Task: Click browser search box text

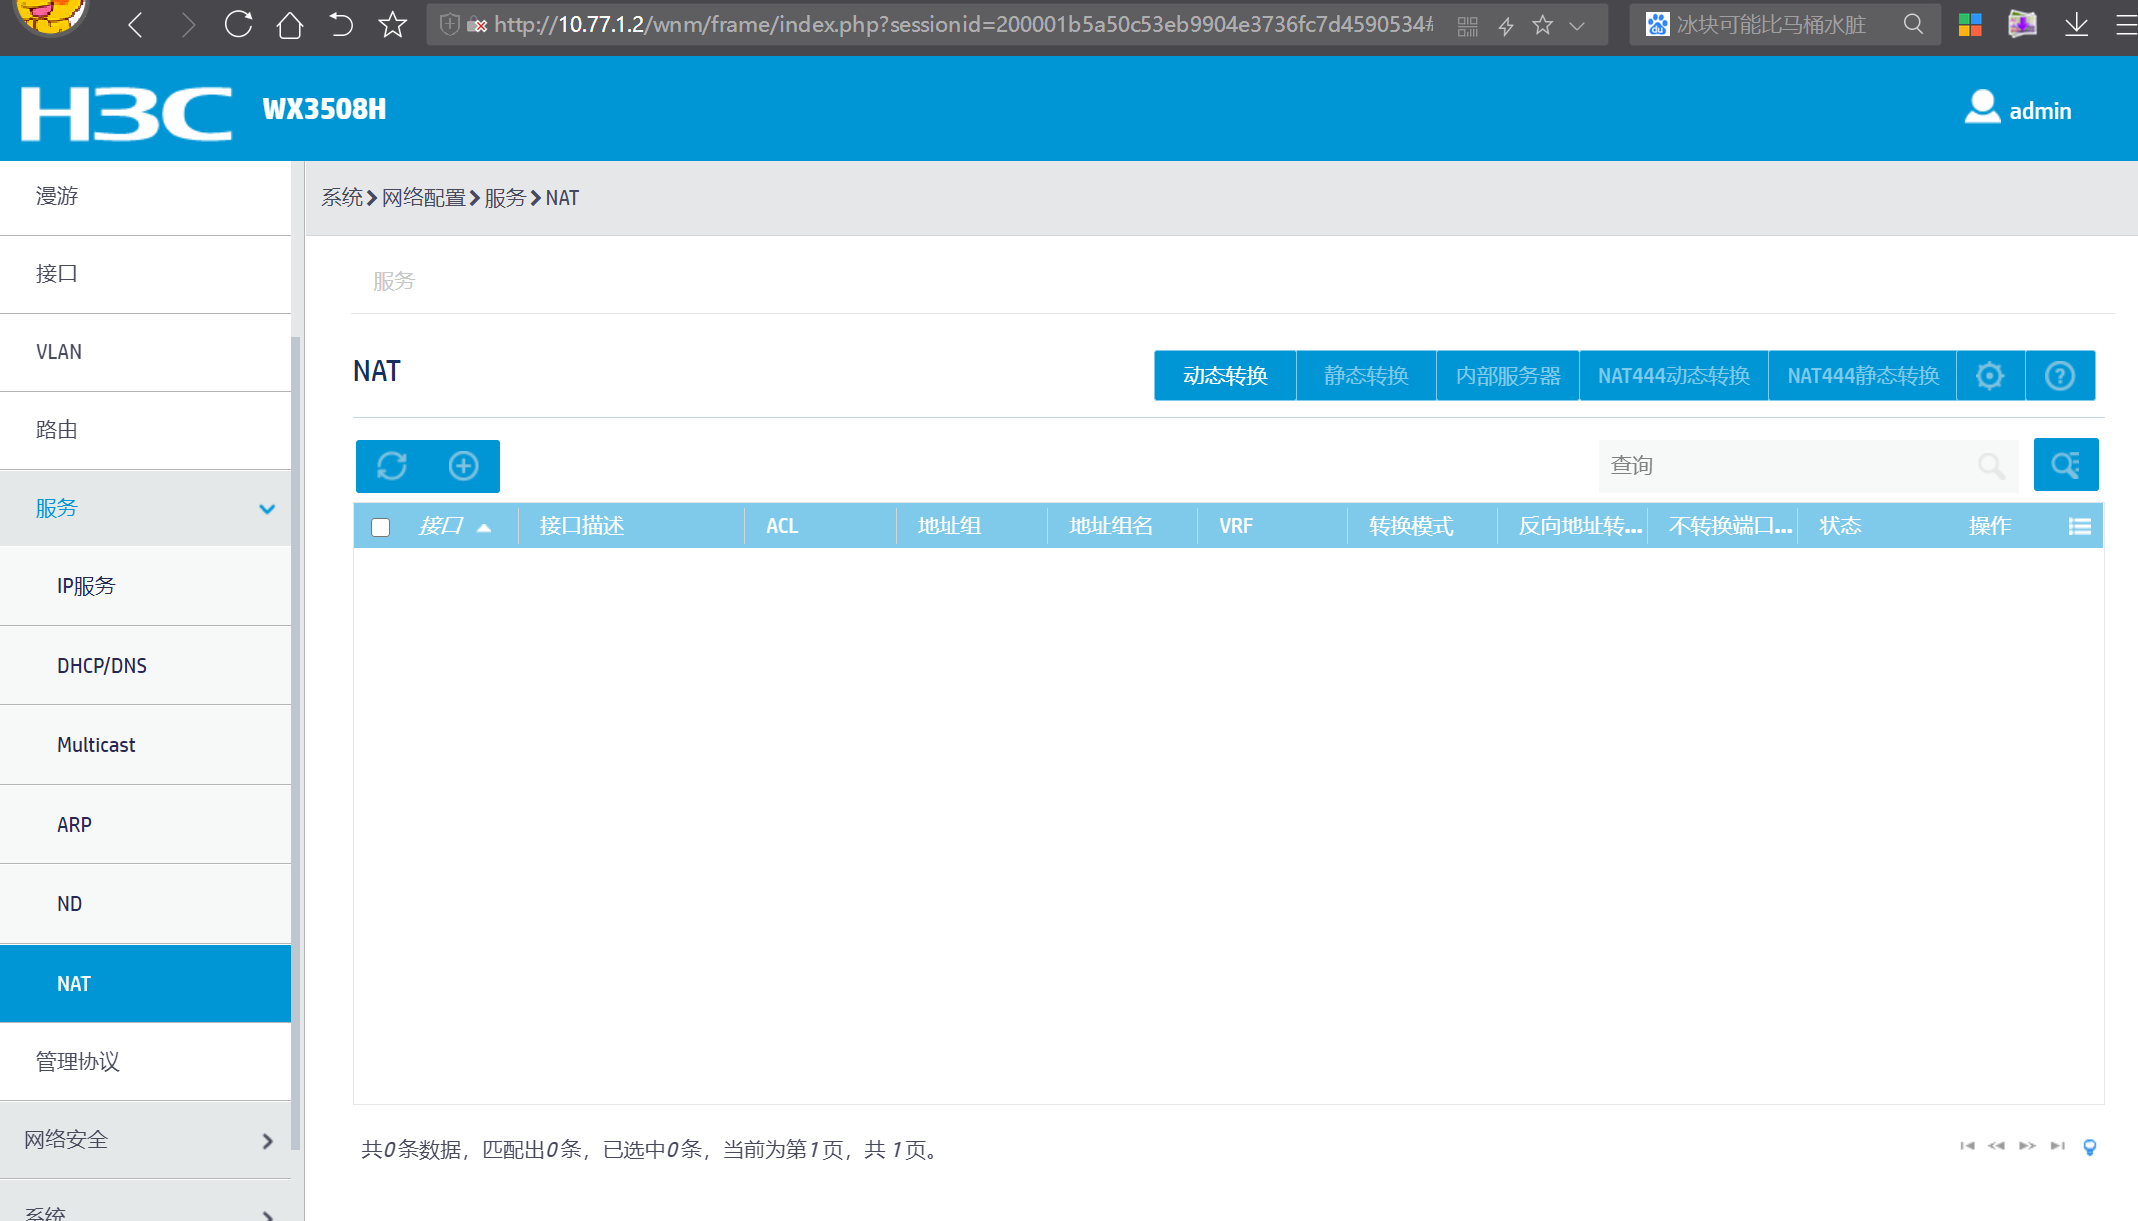Action: point(1771,25)
